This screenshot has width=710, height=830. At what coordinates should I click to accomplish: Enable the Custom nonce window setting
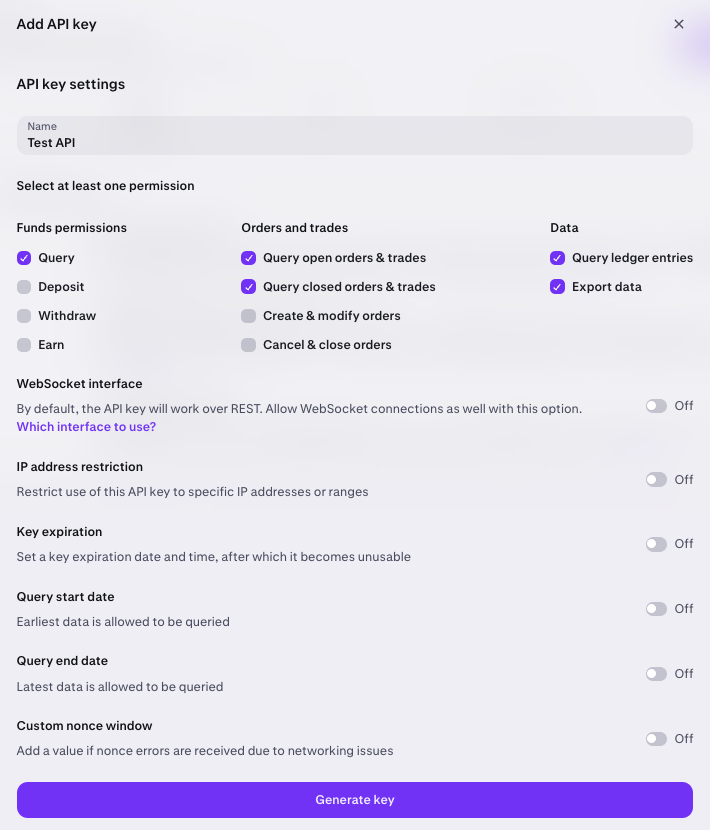pos(658,739)
